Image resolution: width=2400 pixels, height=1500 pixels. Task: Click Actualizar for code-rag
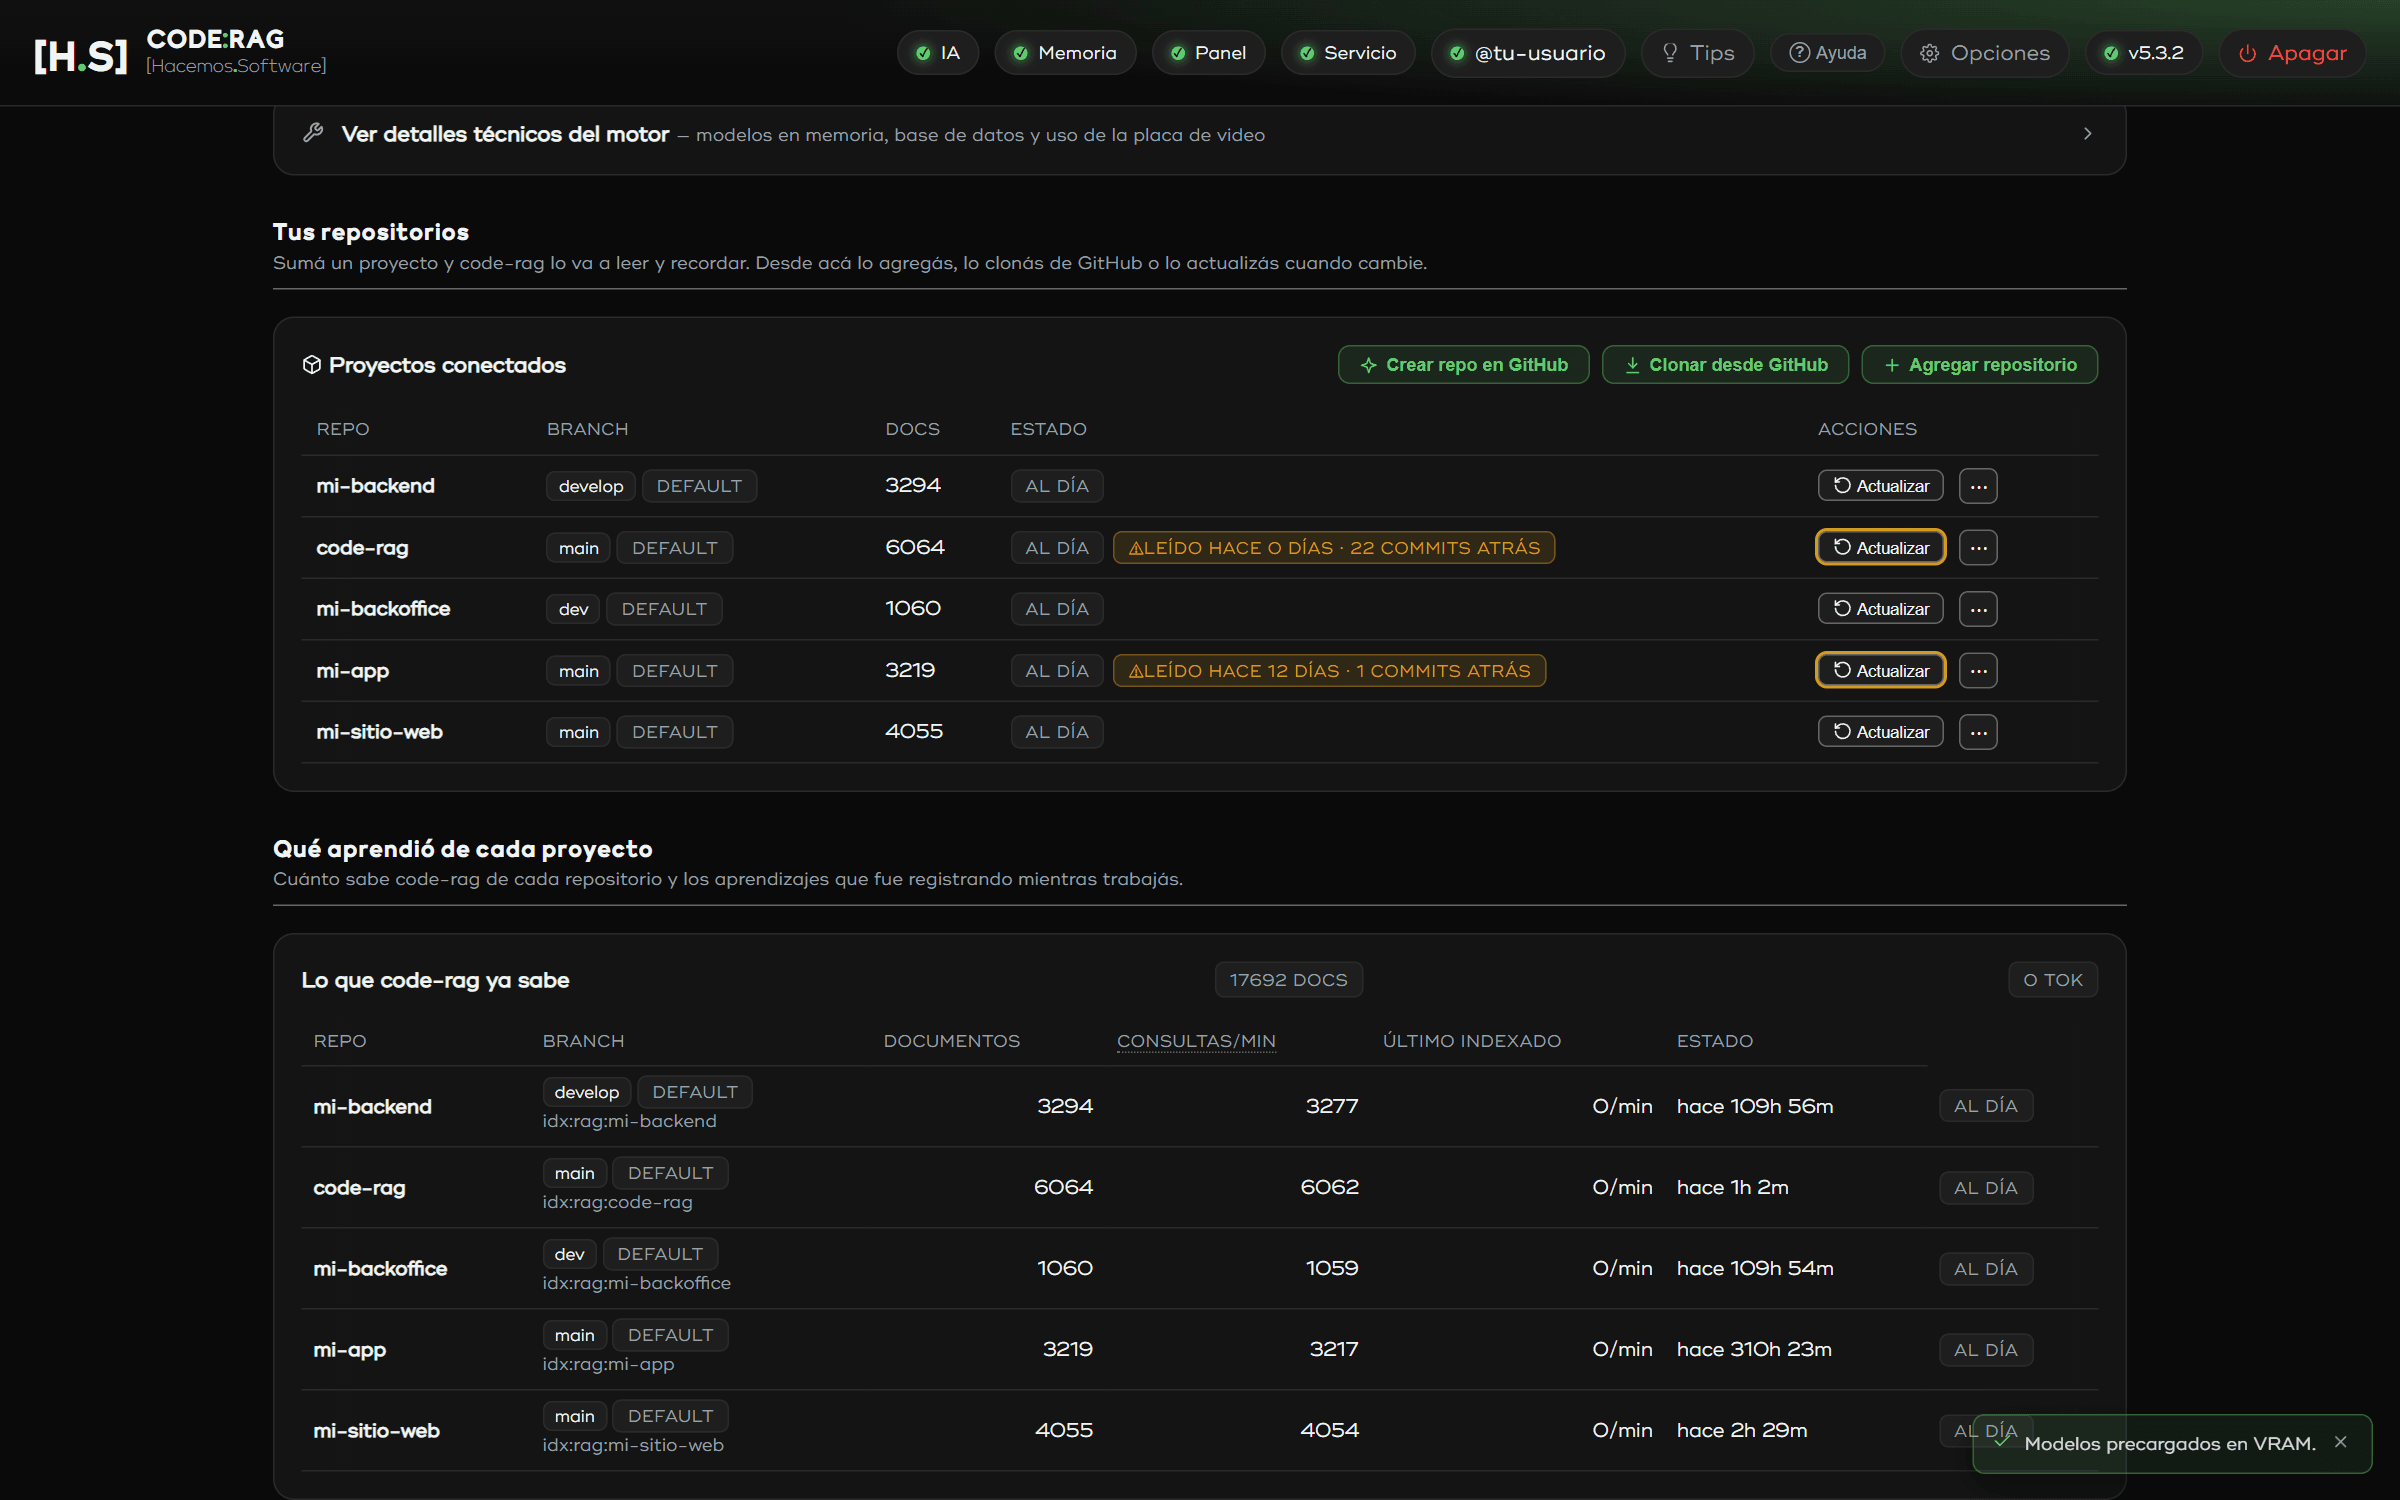coord(1880,548)
